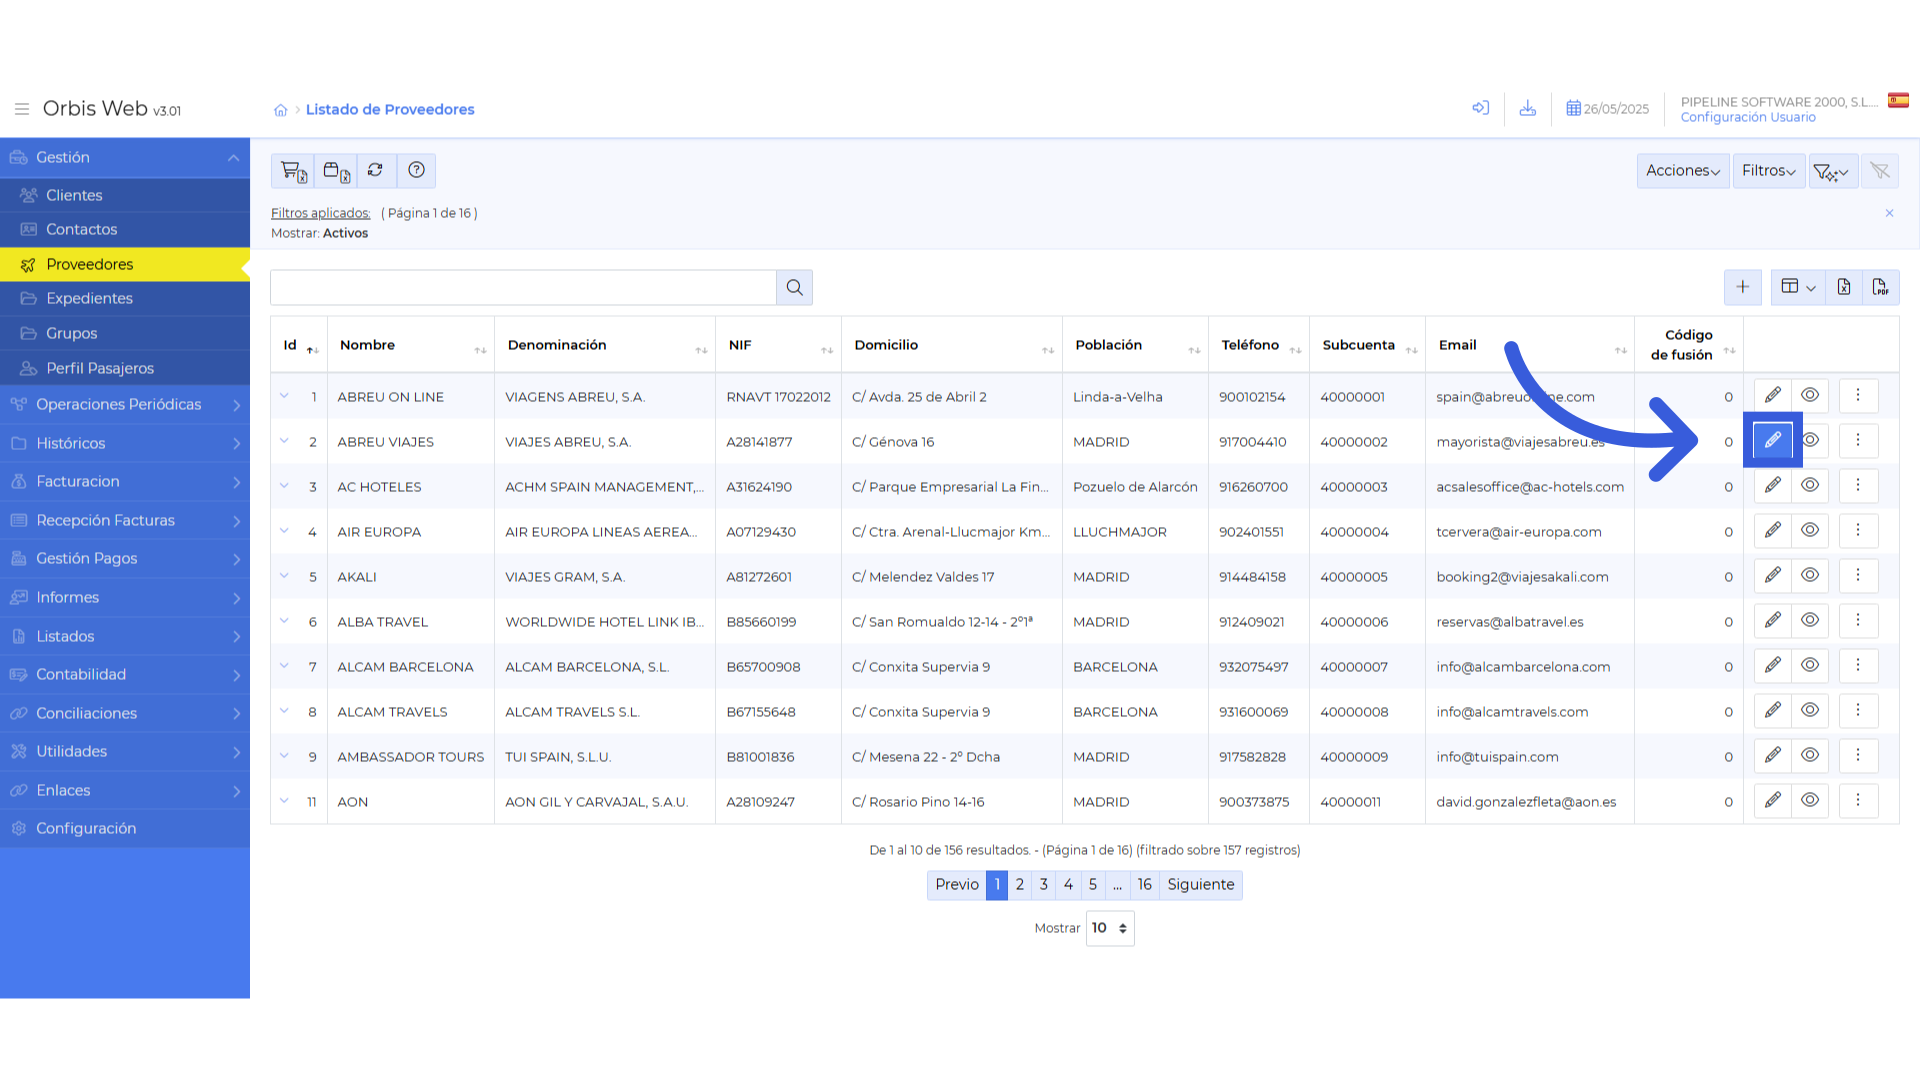Click the Listado de Proveedores breadcrumb

click(x=390, y=110)
